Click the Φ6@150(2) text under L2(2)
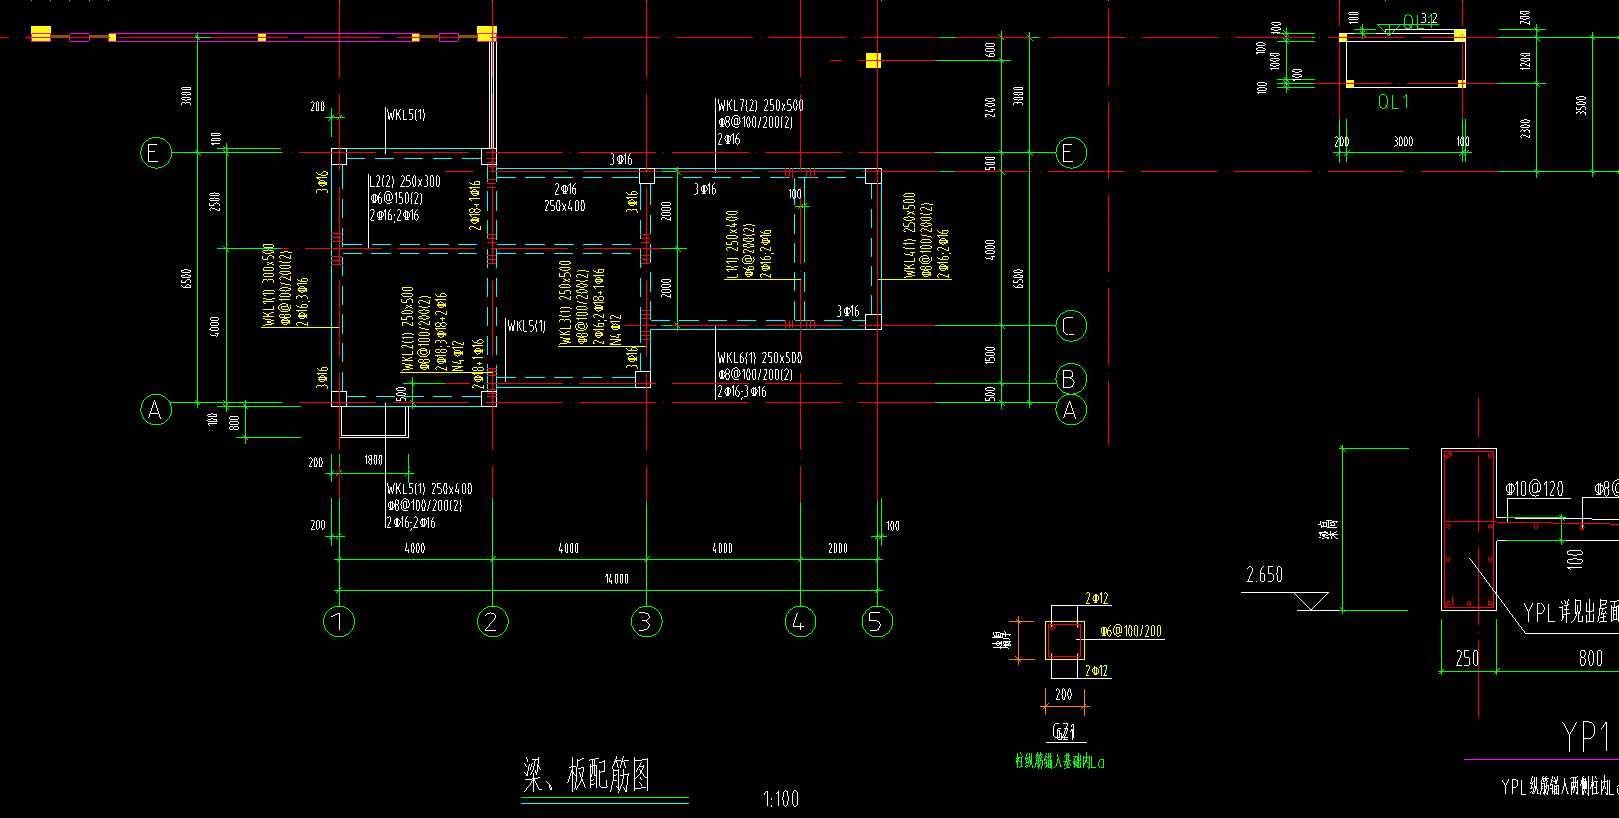The image size is (1619, 818). (396, 198)
